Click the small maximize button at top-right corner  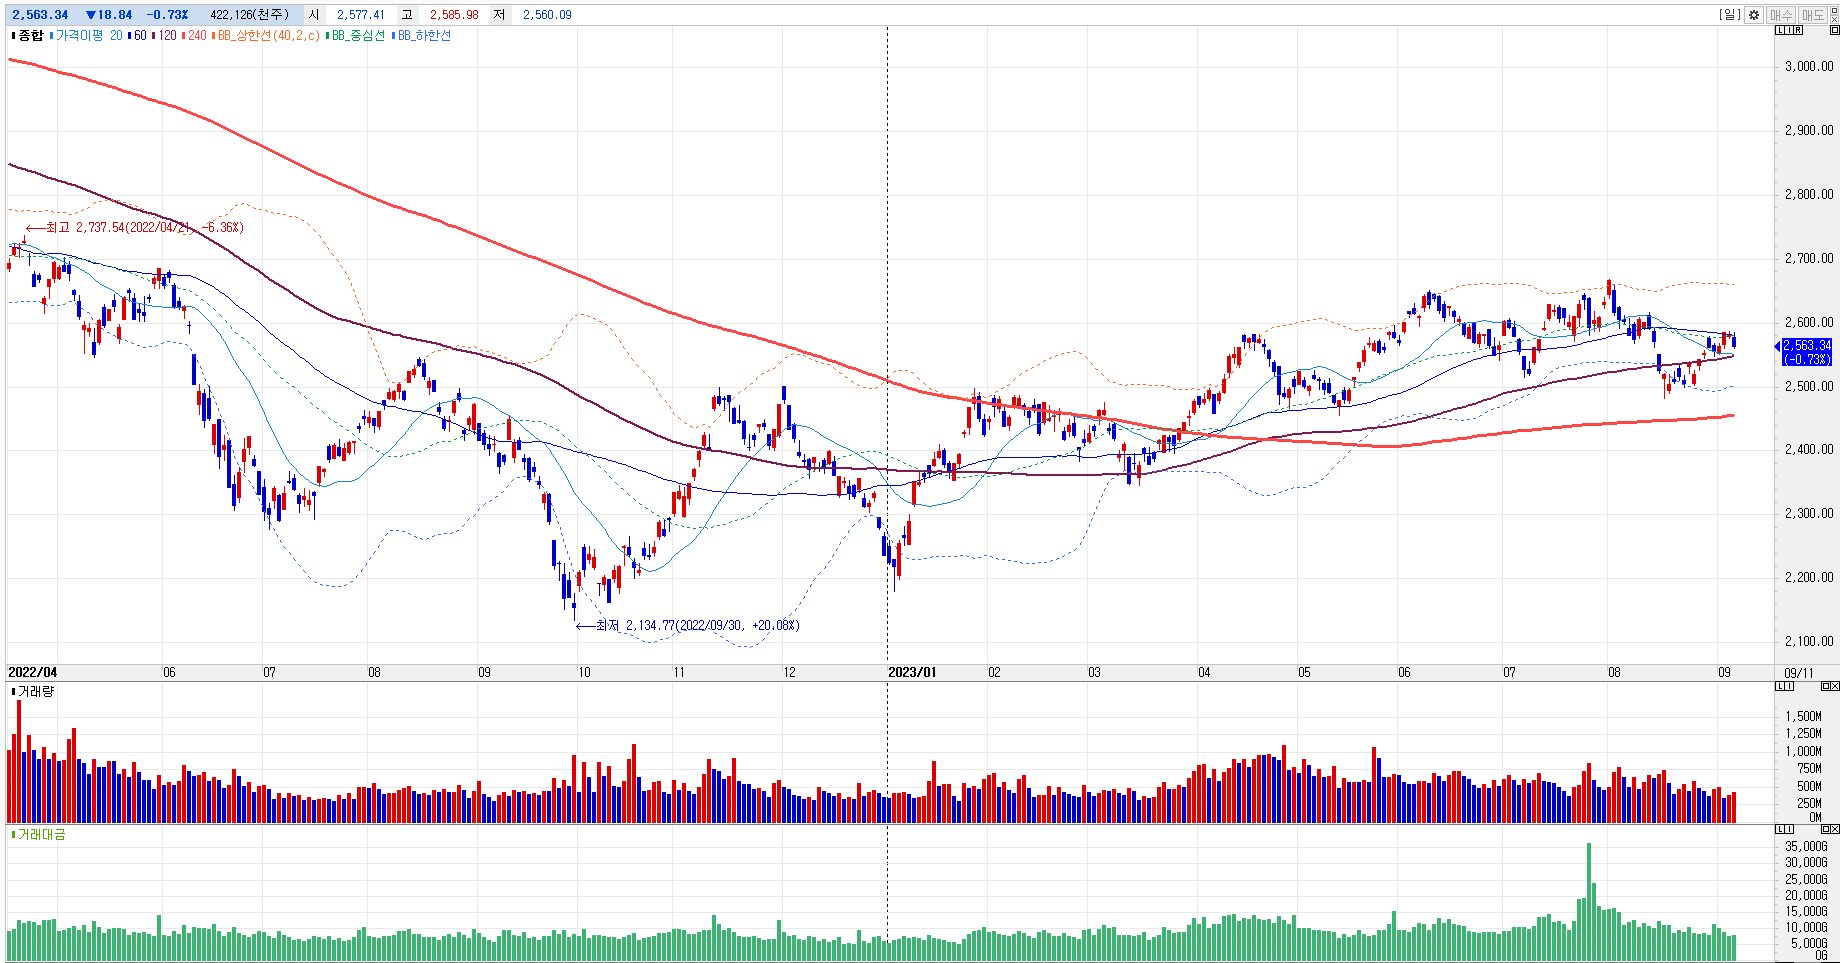coord(1834,10)
